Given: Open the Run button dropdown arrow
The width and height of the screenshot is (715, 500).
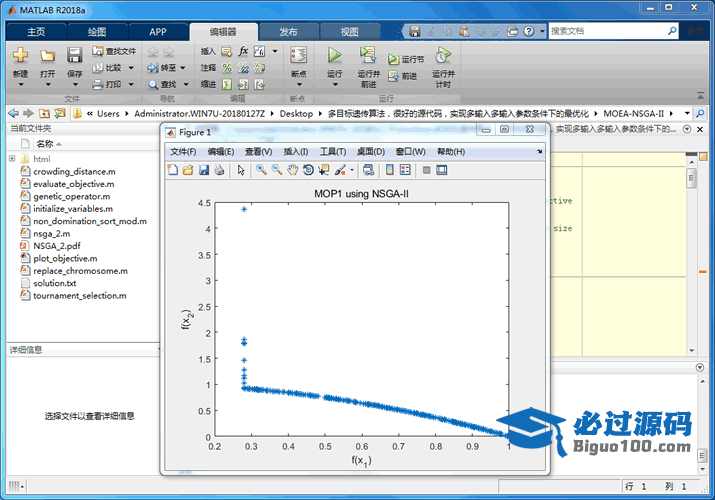Looking at the screenshot, I should [335, 84].
